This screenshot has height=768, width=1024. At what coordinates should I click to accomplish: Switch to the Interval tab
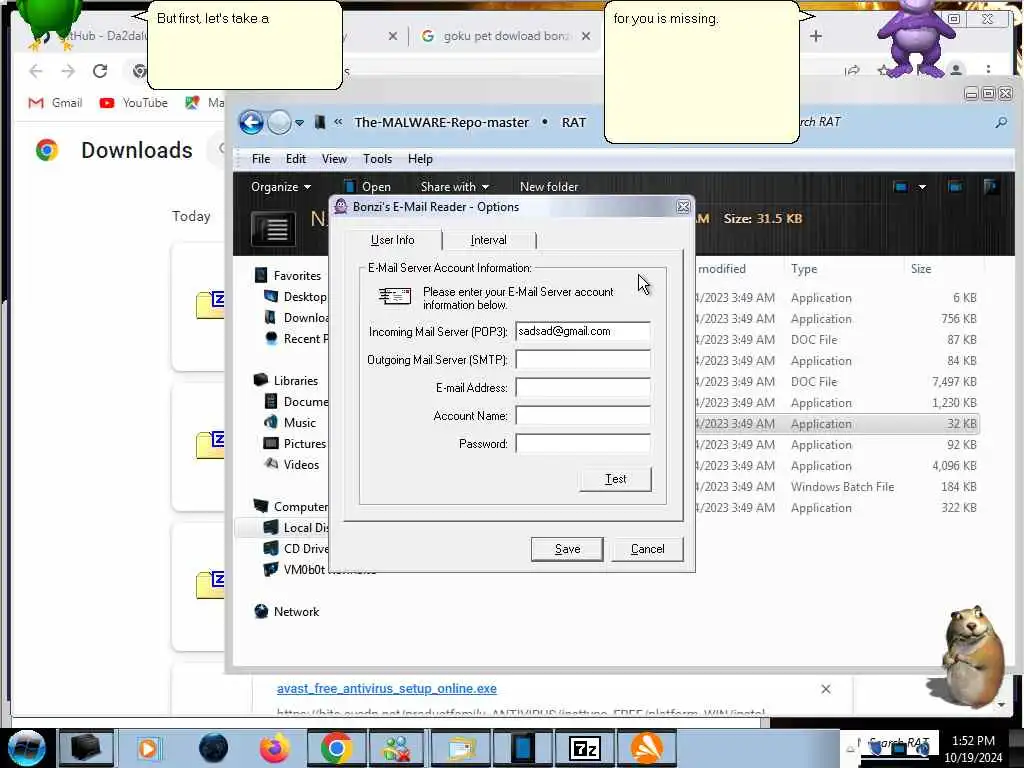tap(488, 240)
